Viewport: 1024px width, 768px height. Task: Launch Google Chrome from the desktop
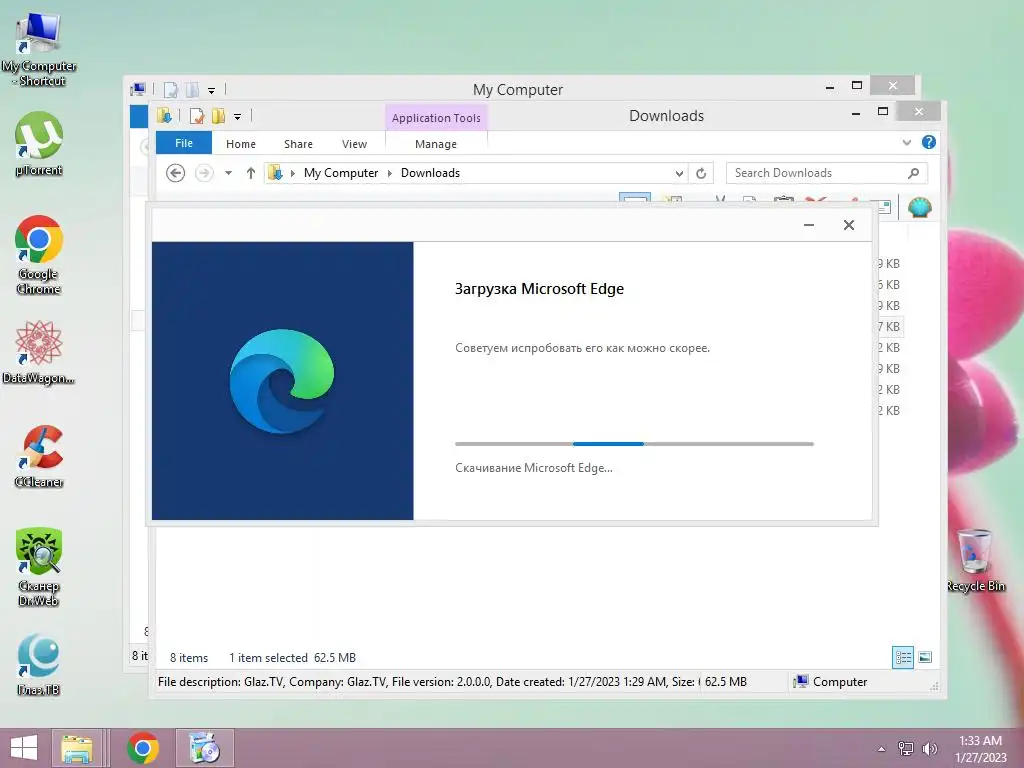39,255
